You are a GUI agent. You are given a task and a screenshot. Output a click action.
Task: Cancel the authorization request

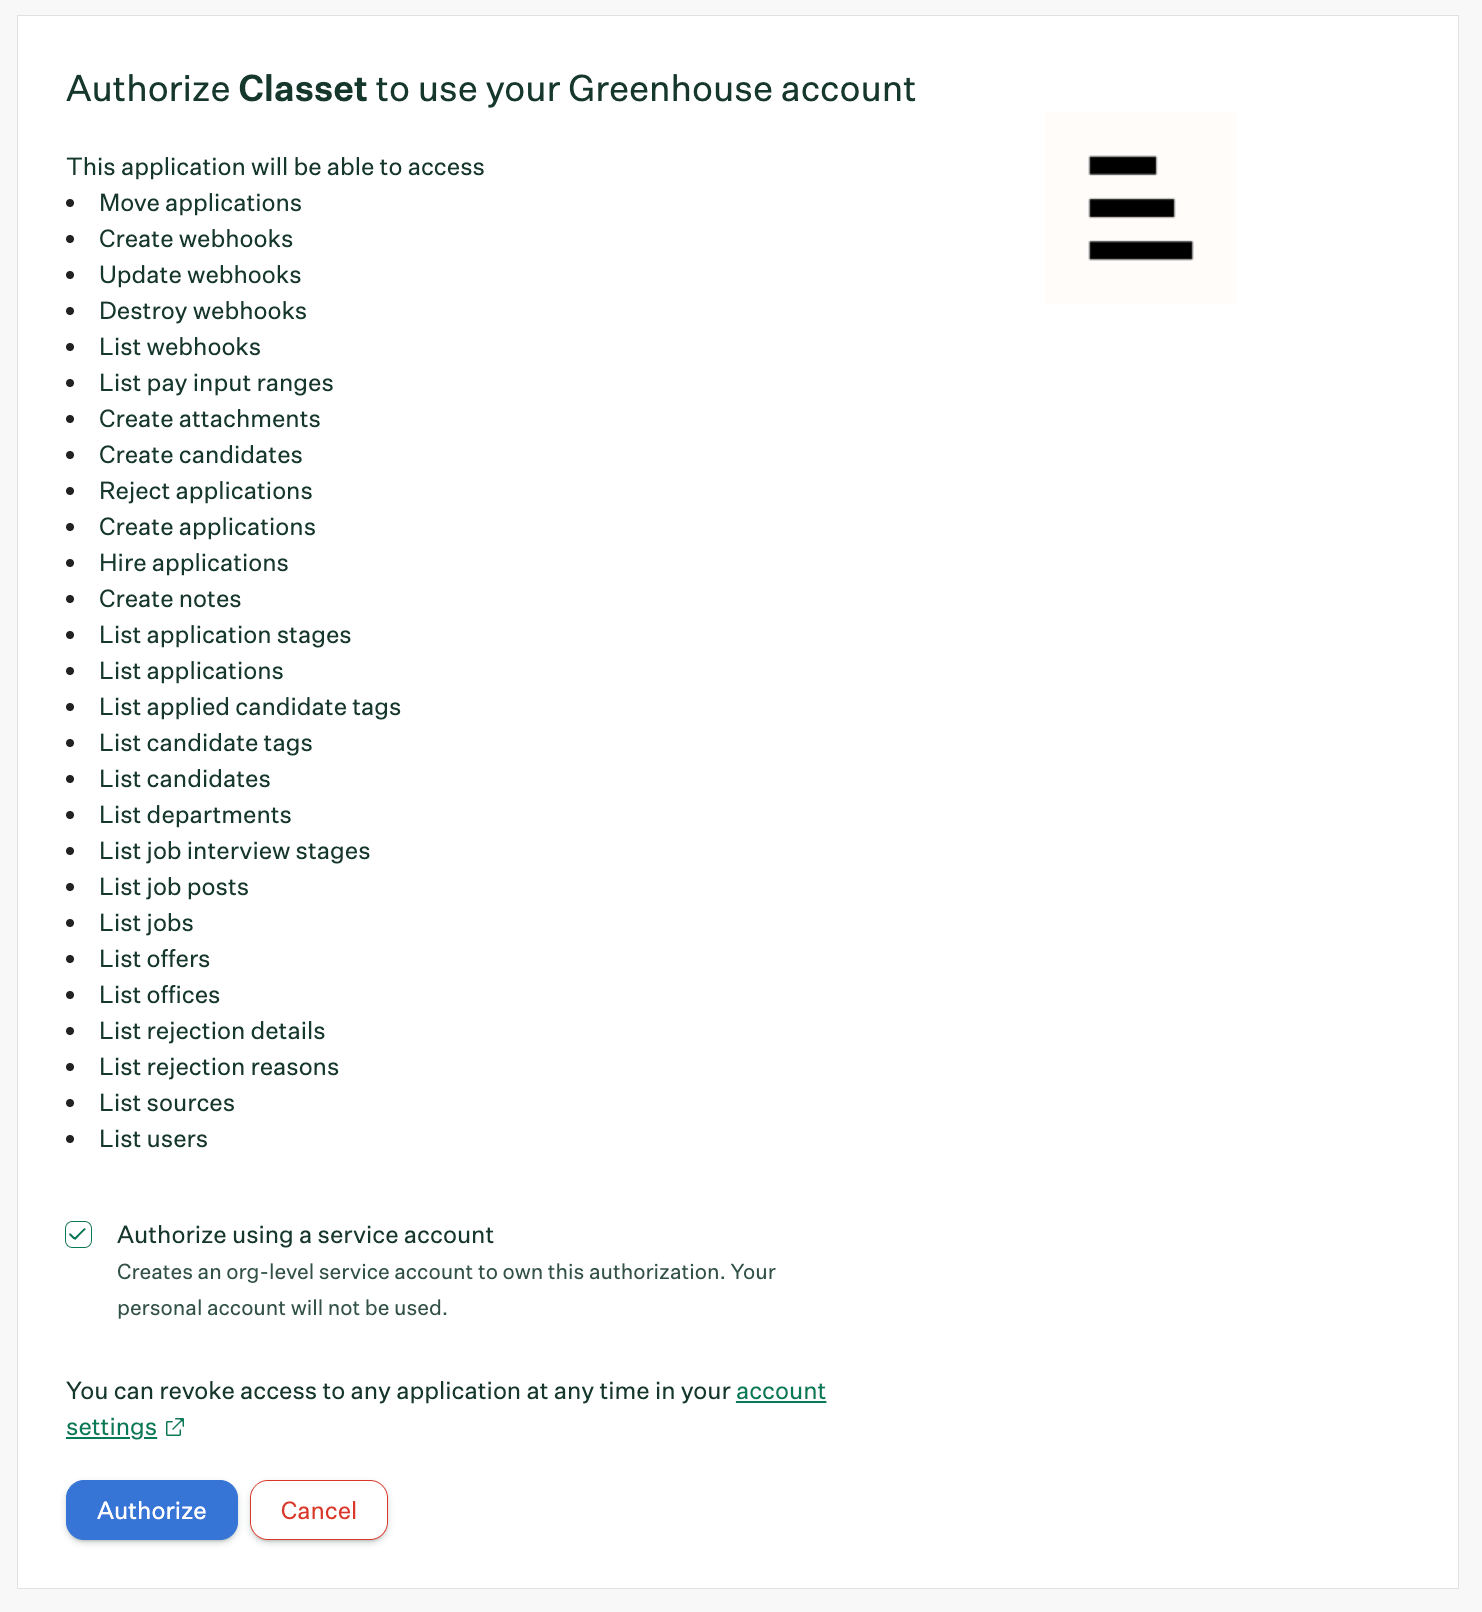click(319, 1510)
